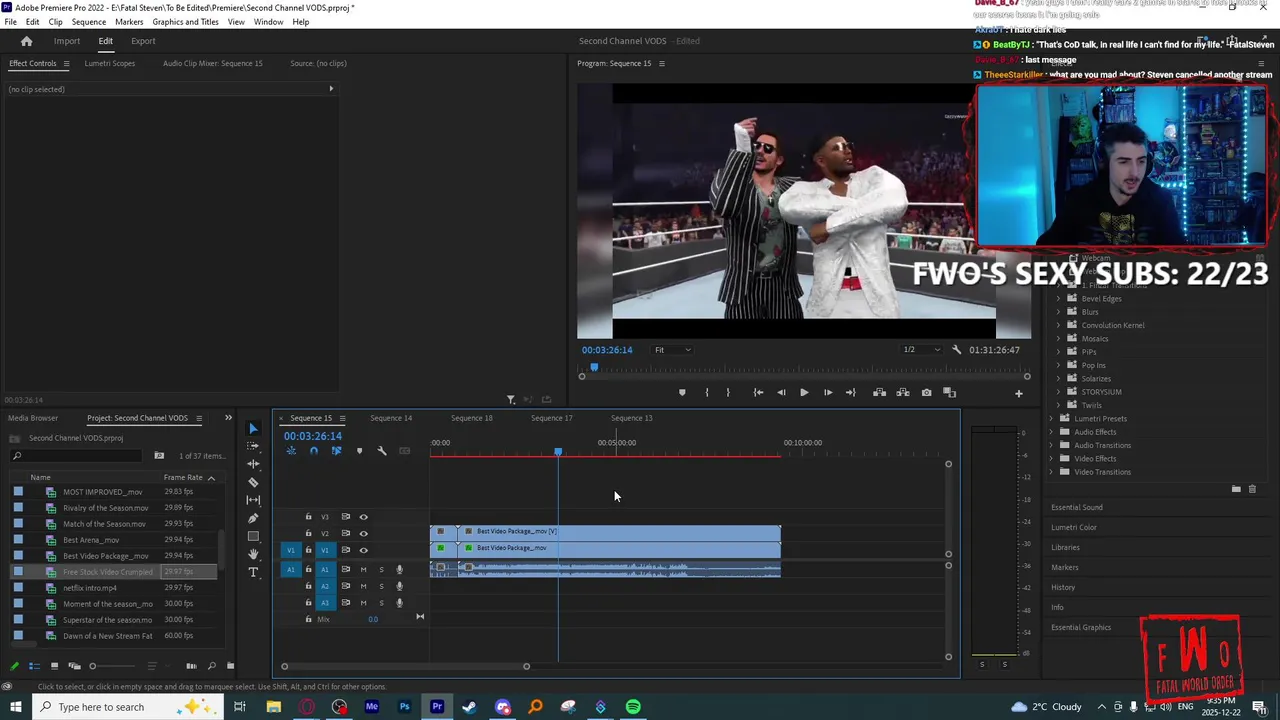Screen dimensions: 1280x720
Task: Expand the Convolution Kernel preset folder
Action: pos(1059,325)
